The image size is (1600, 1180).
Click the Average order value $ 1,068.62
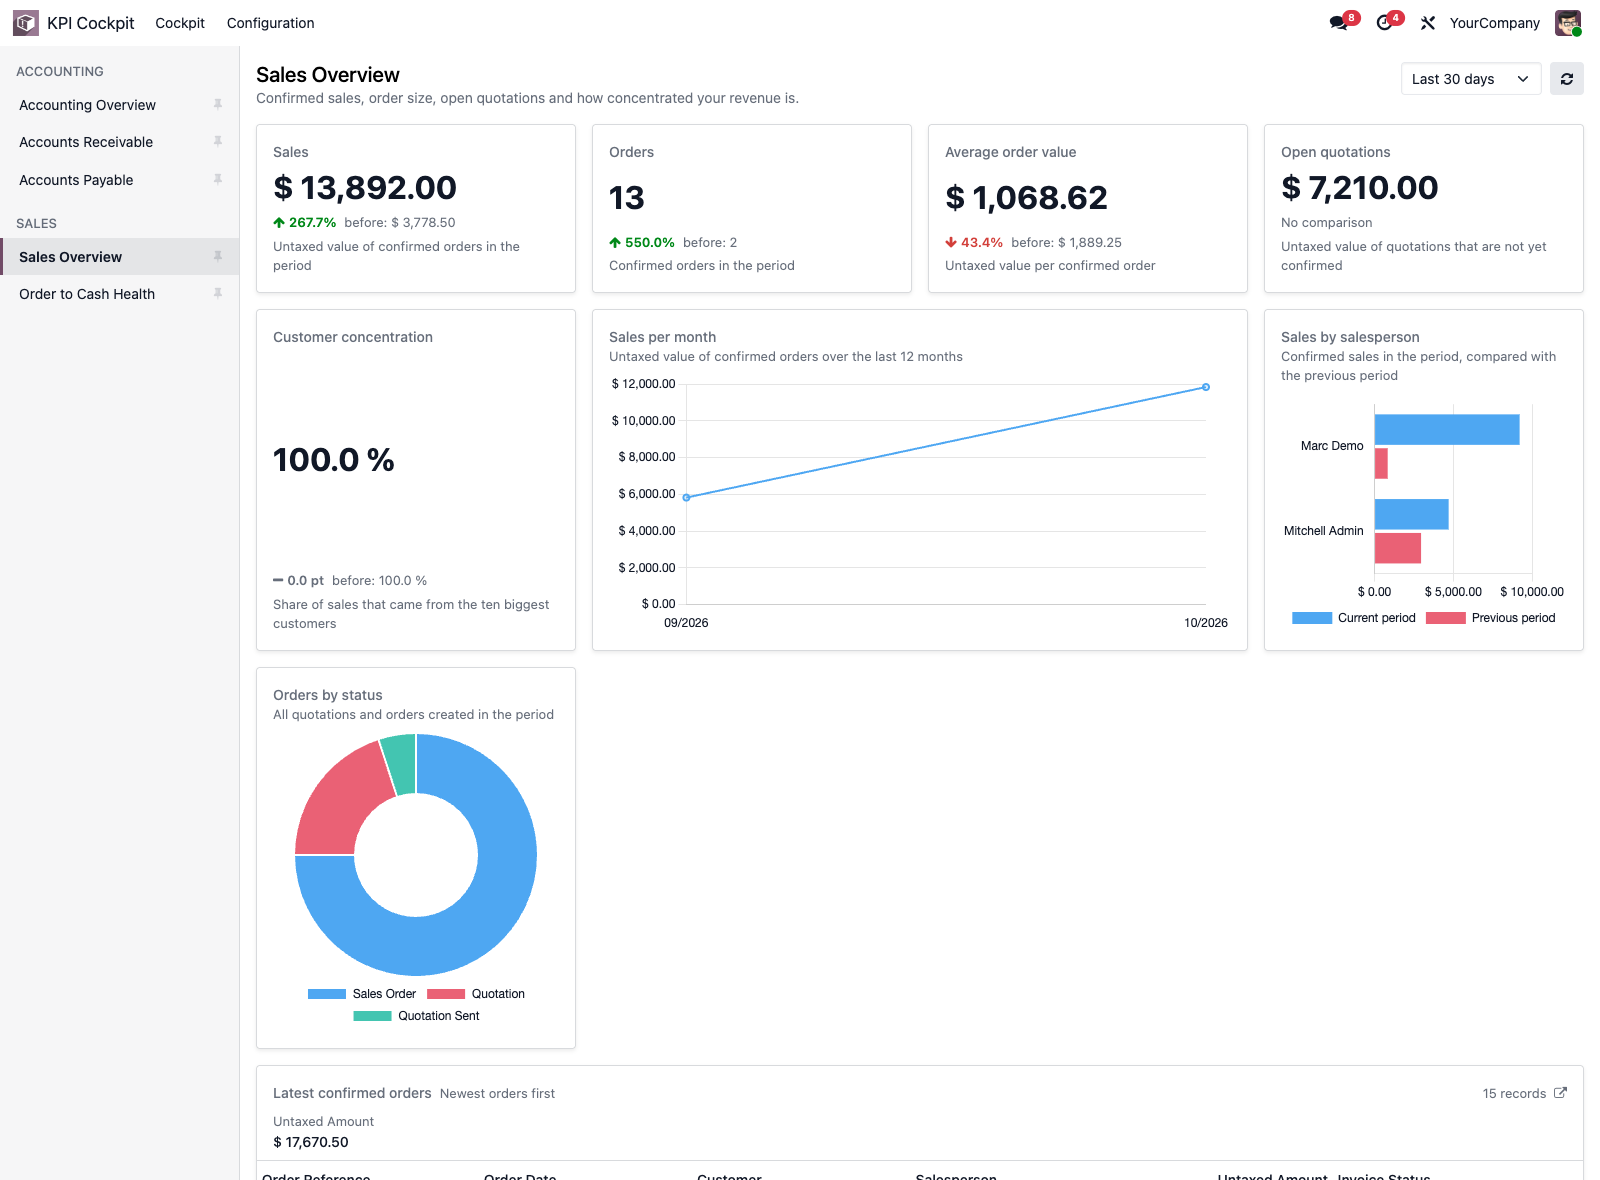click(x=1026, y=198)
